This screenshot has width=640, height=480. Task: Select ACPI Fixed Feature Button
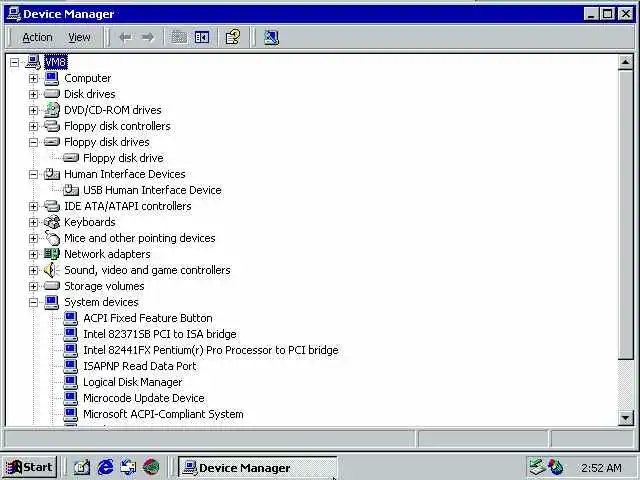coord(148,318)
